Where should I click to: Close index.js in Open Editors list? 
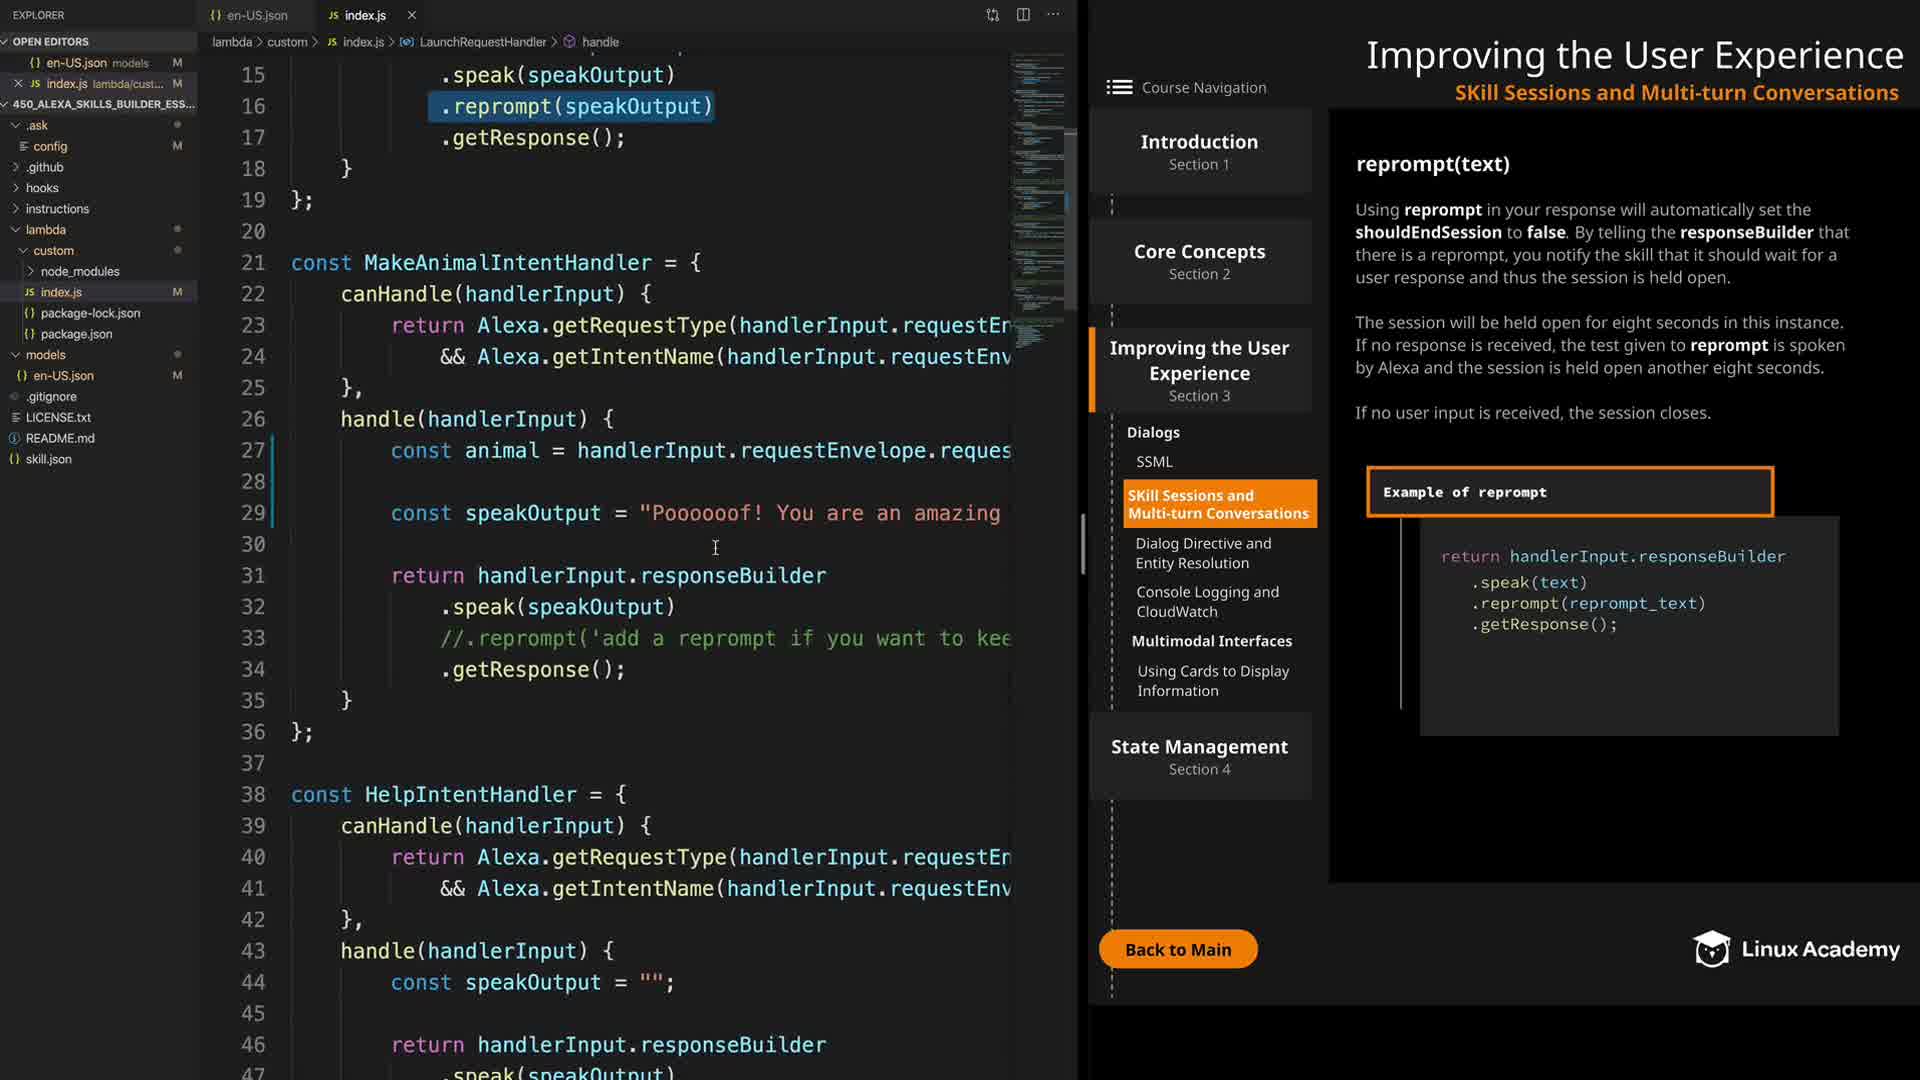pyautogui.click(x=18, y=84)
